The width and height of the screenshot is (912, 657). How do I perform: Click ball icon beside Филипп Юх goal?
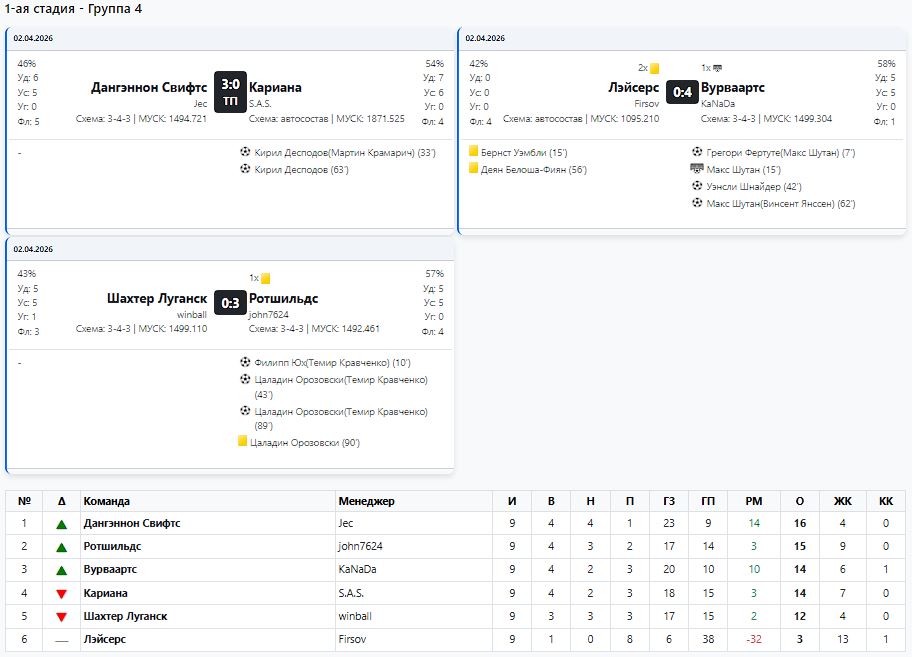click(x=245, y=362)
